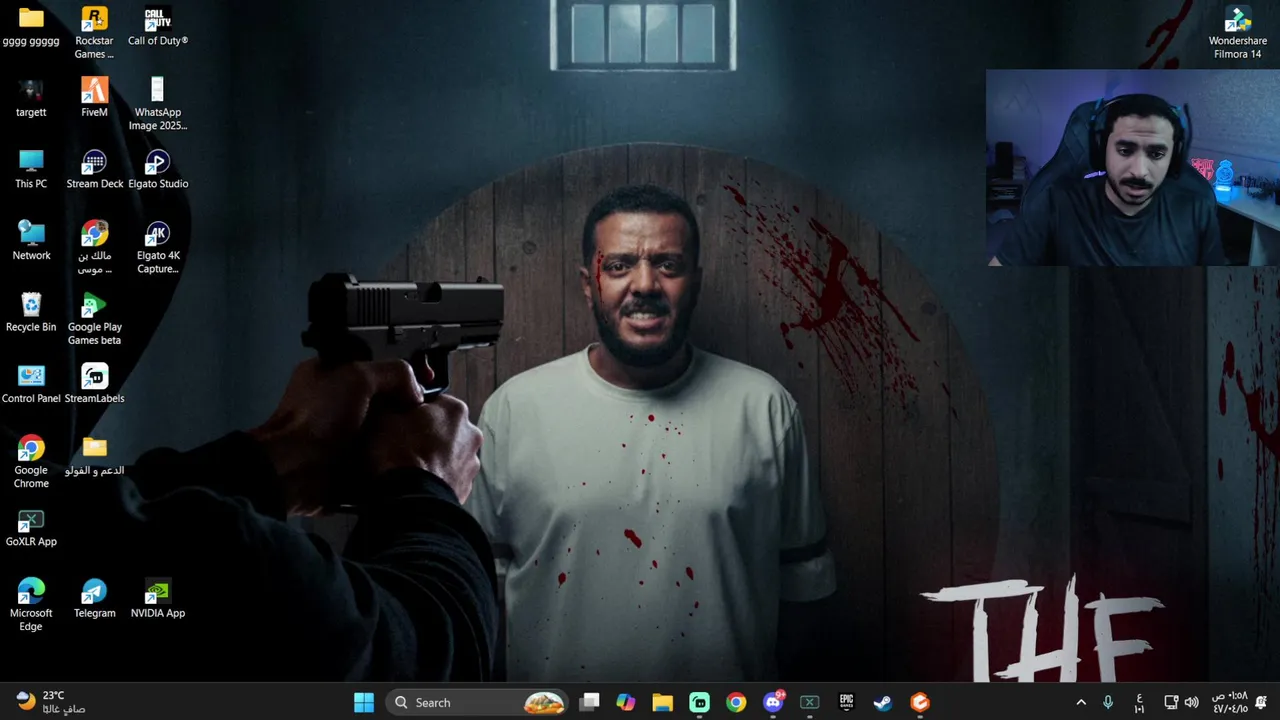
Task: Open the Arabic-named folder on desktop
Action: click(94, 456)
